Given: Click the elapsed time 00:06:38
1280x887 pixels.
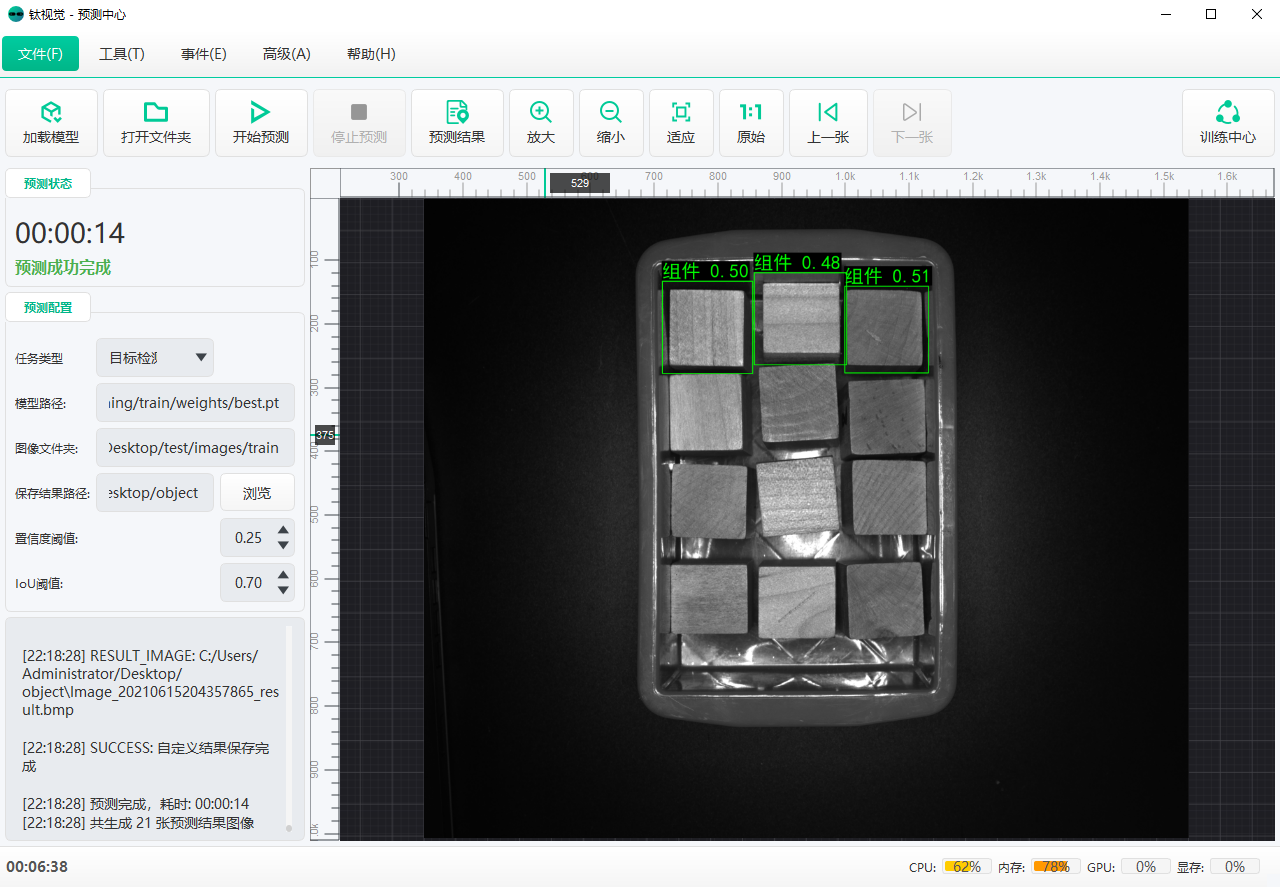Looking at the screenshot, I should pyautogui.click(x=37, y=867).
